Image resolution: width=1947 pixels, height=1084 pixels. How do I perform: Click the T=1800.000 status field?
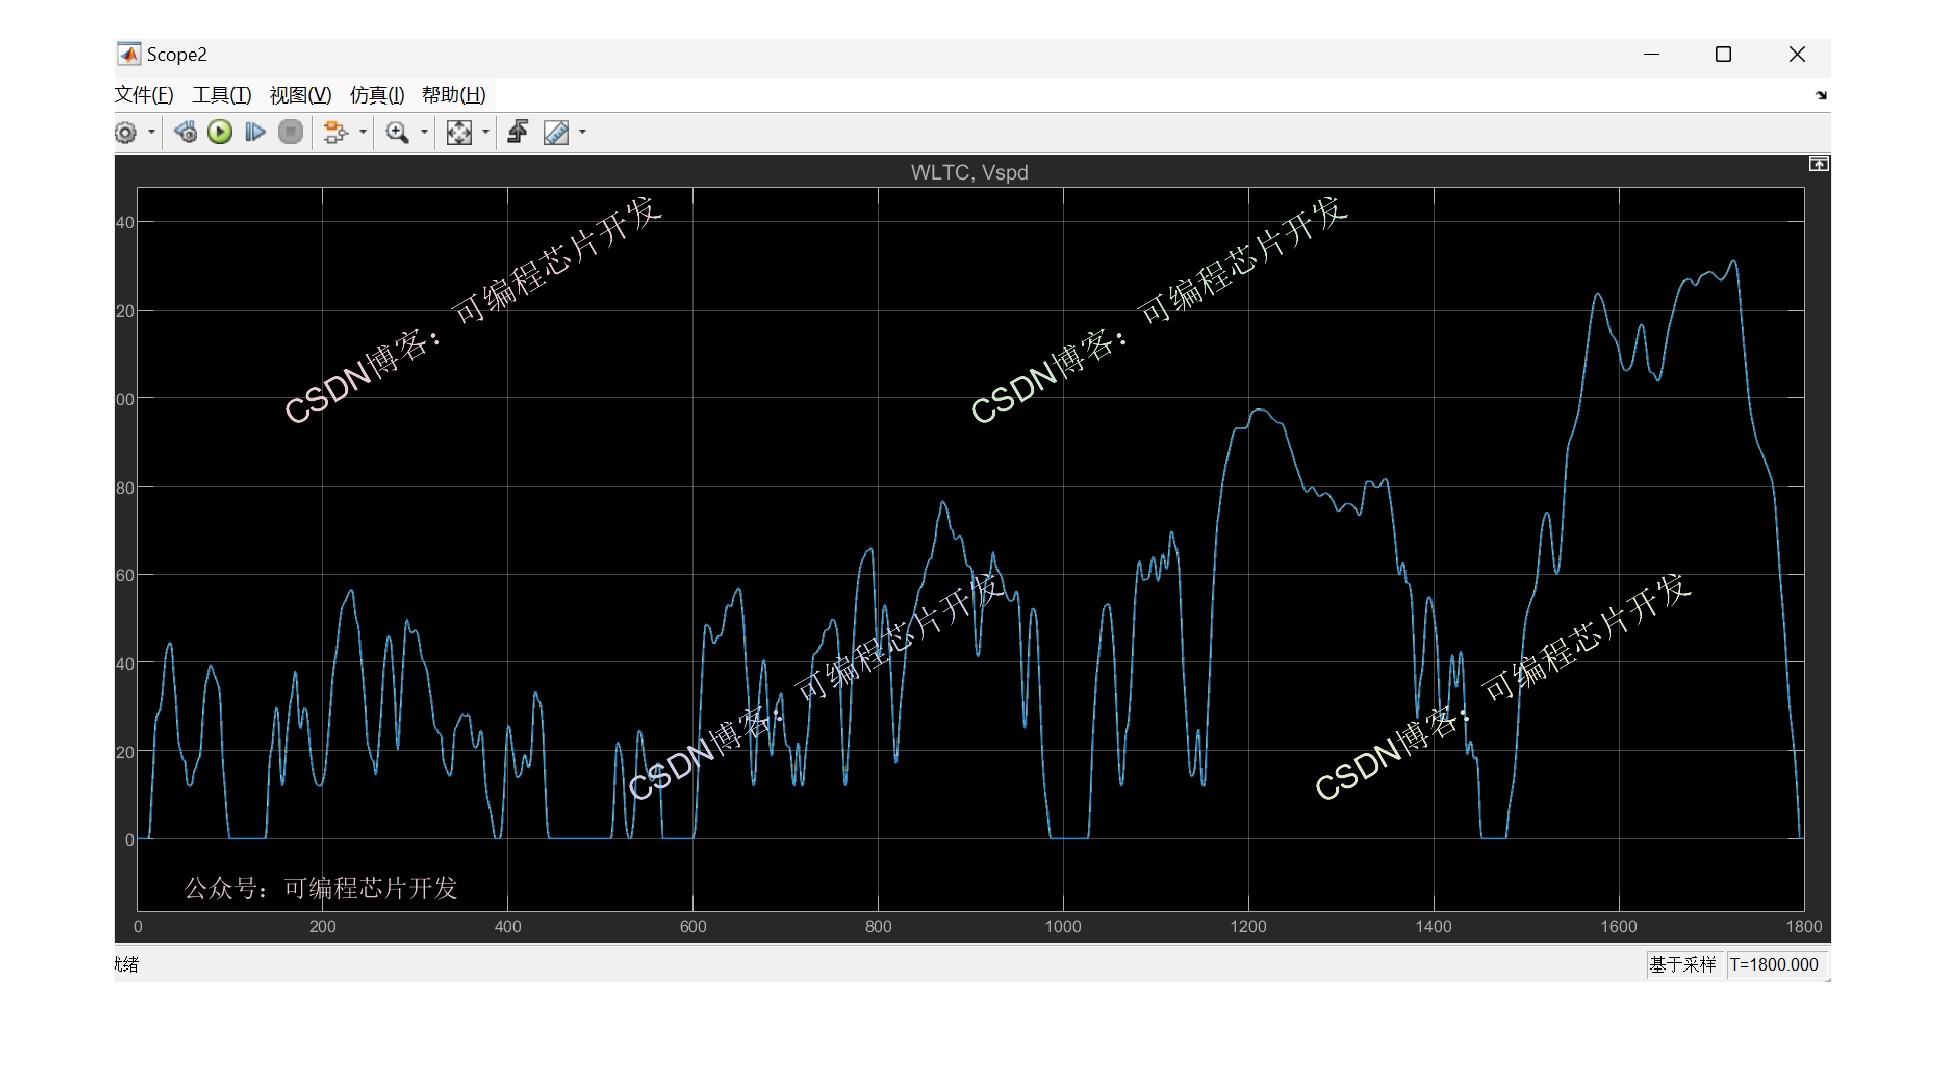click(x=1774, y=964)
